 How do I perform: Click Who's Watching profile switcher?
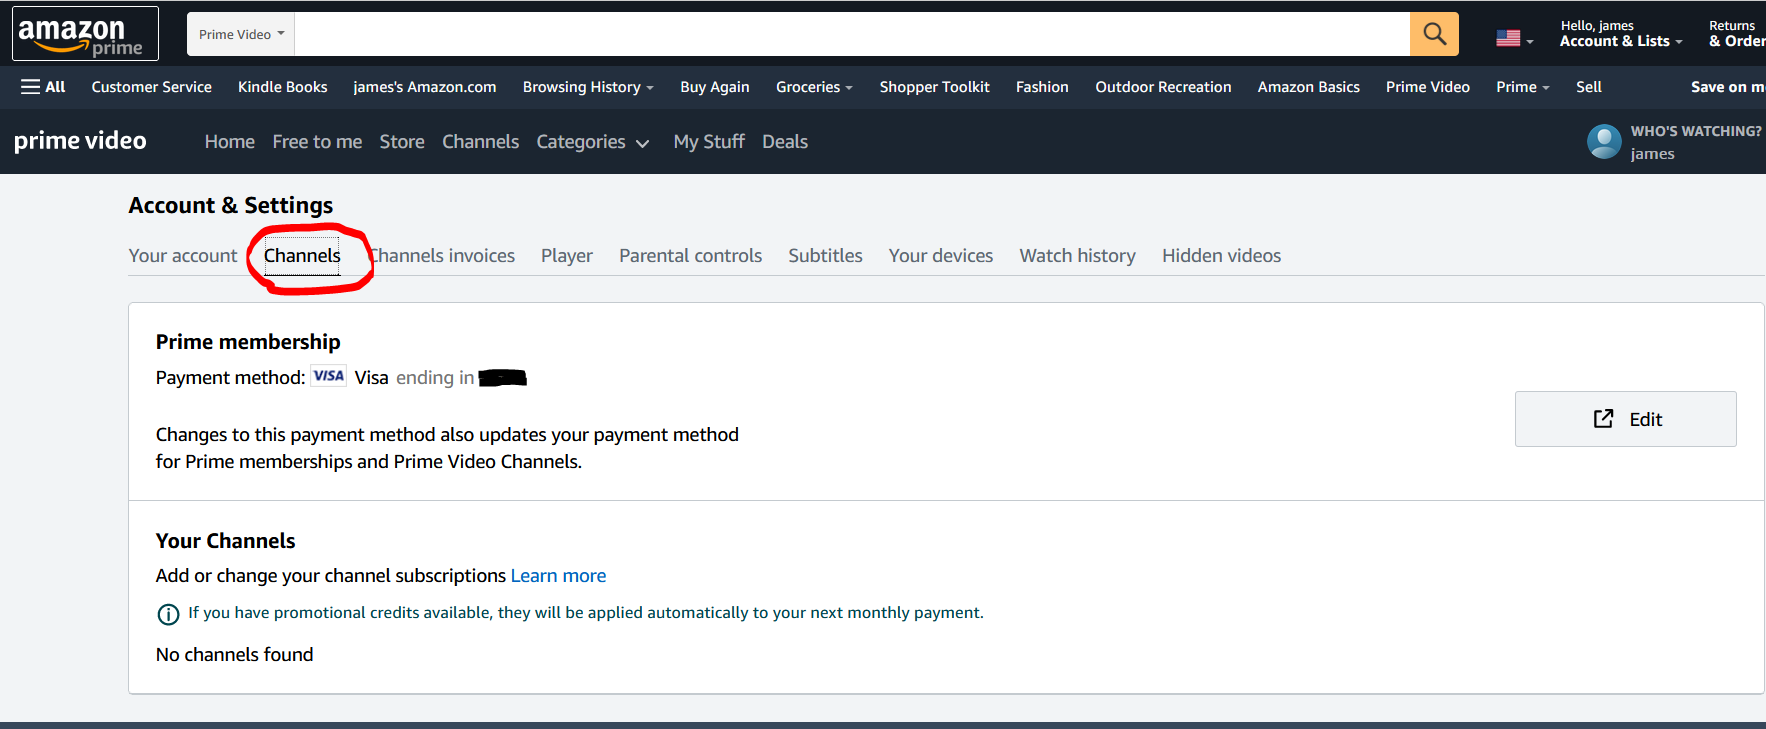[x=1675, y=142]
